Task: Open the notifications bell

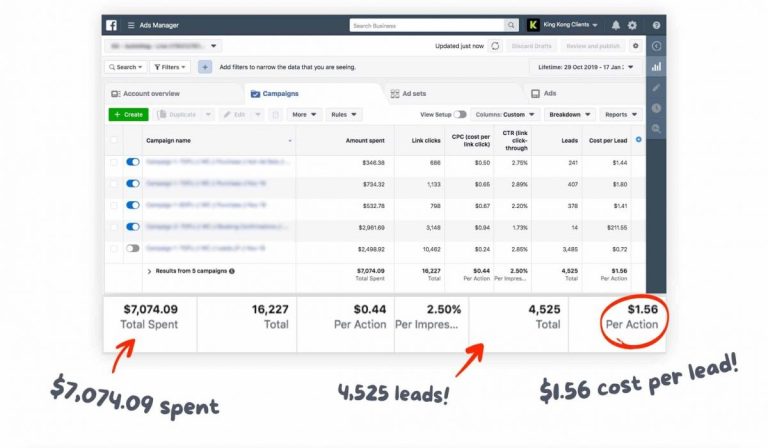Action: [615, 25]
